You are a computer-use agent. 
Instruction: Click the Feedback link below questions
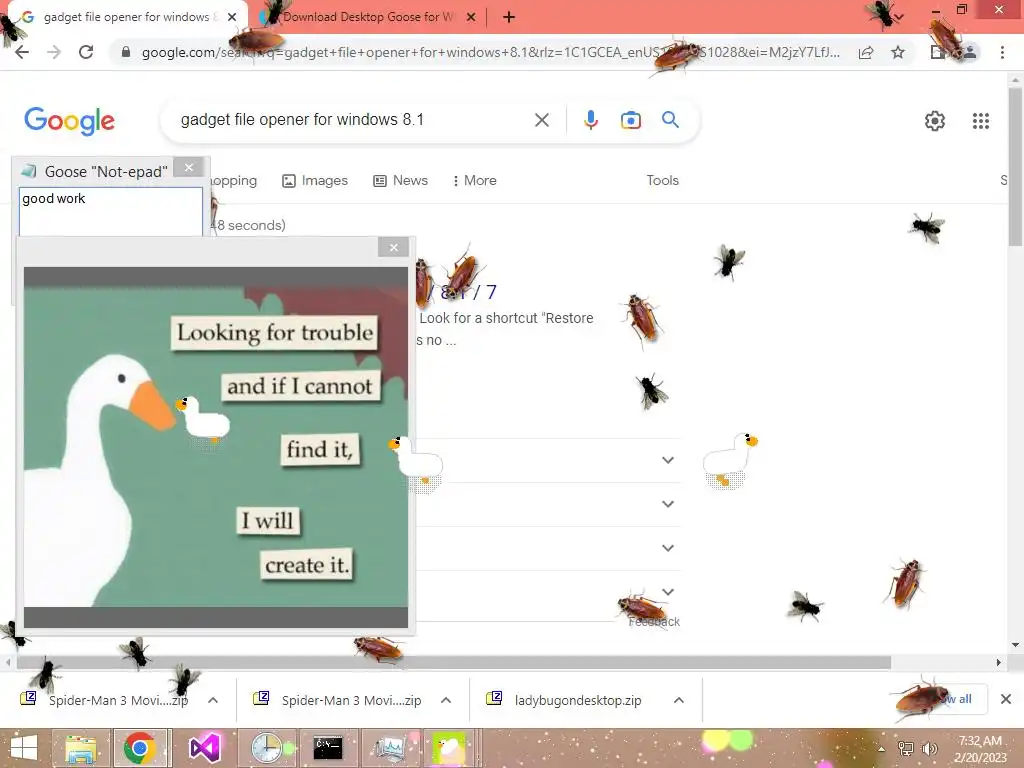[654, 622]
